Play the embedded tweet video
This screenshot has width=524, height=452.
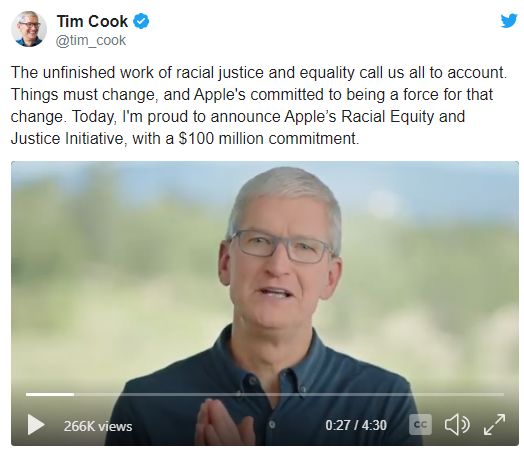(x=36, y=425)
